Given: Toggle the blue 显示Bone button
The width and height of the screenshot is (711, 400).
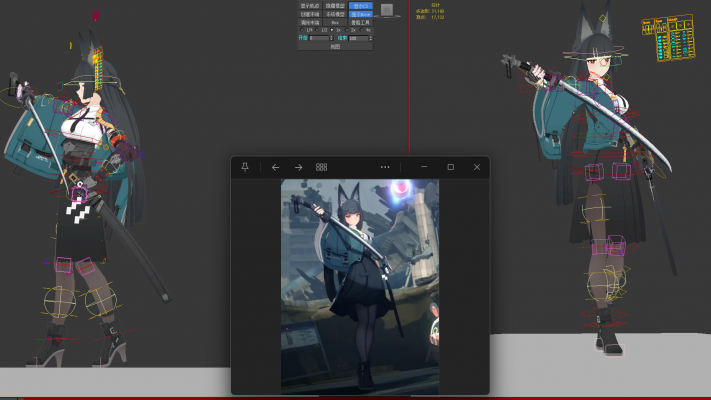Looking at the screenshot, I should [x=361, y=15].
